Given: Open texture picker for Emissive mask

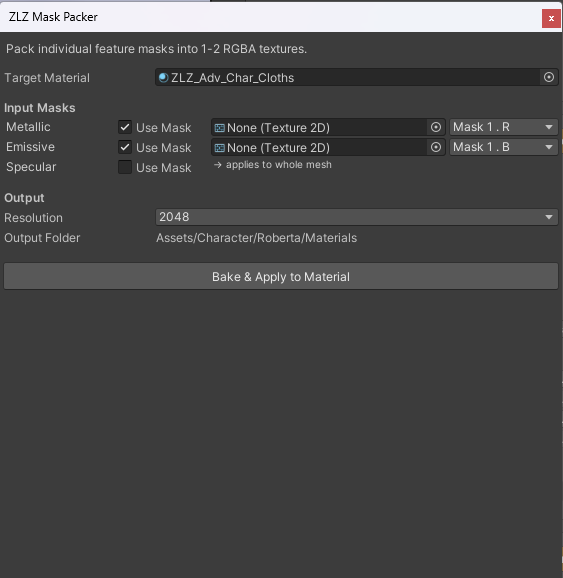Looking at the screenshot, I should (436, 147).
